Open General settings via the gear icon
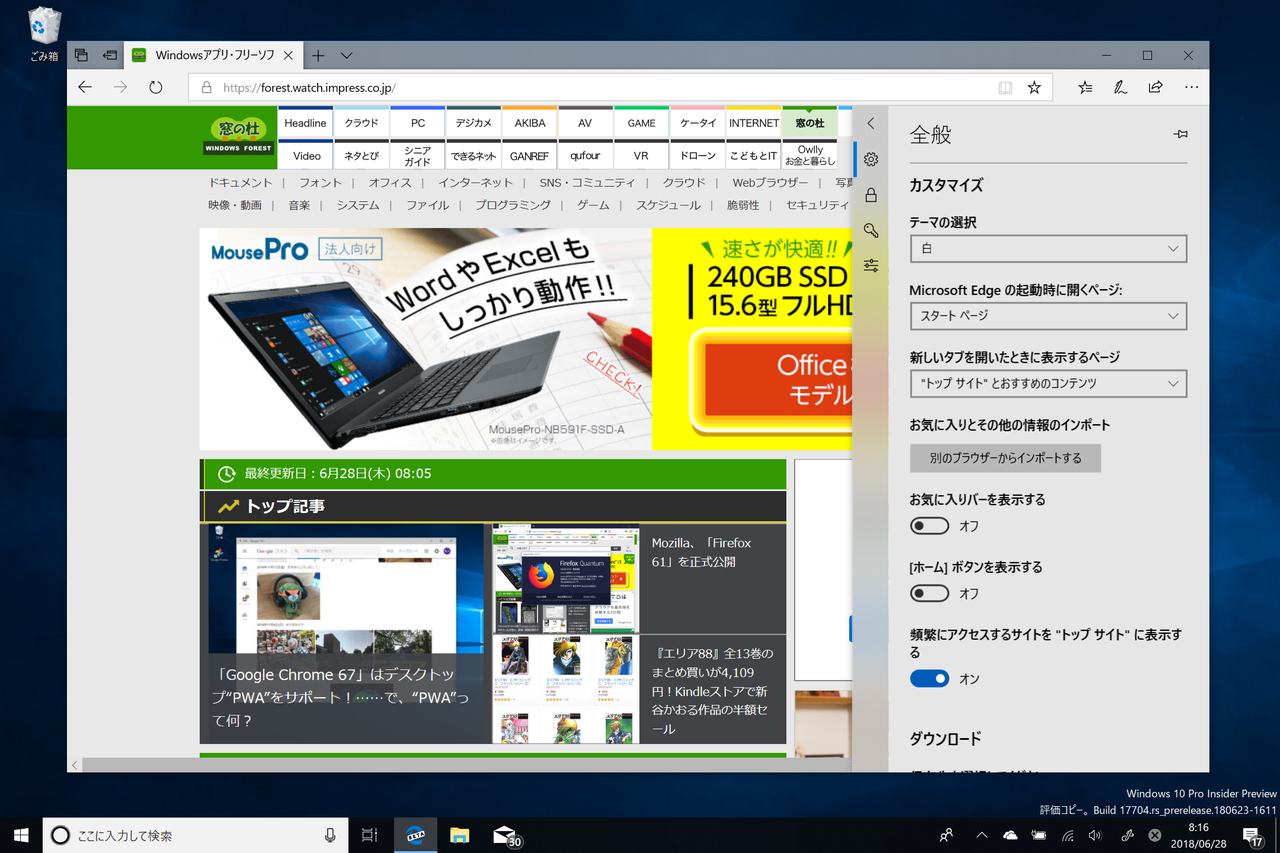Screen dimensions: 1280x853 pyautogui.click(x=870, y=159)
